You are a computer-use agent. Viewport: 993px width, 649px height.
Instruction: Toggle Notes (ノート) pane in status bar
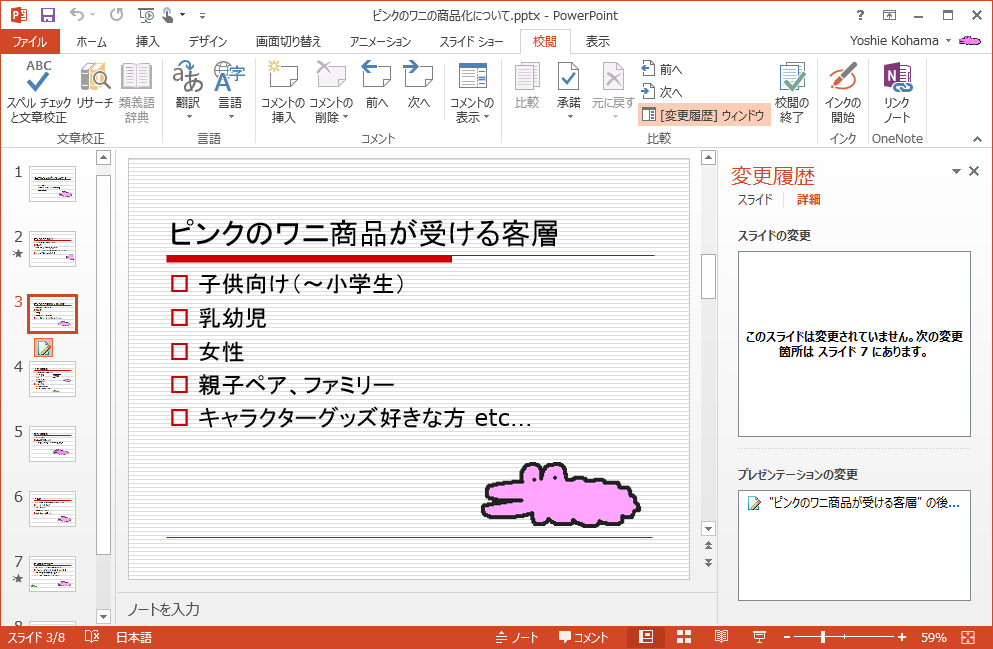pyautogui.click(x=517, y=637)
